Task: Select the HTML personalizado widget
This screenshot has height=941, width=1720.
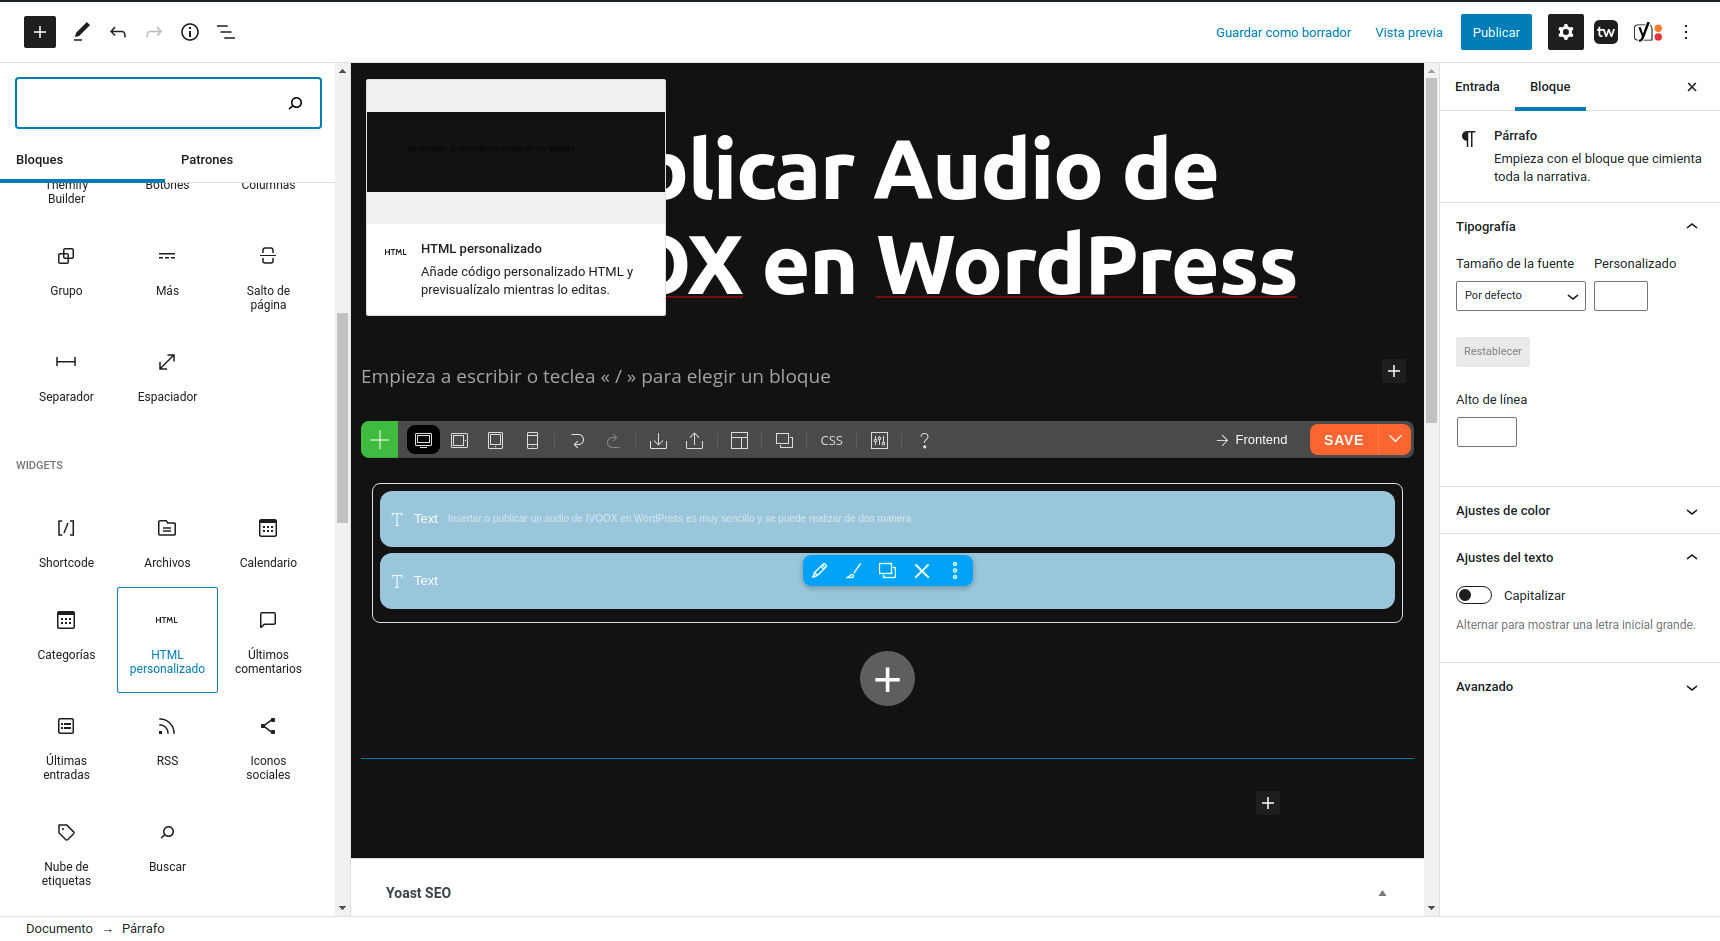Action: [167, 640]
